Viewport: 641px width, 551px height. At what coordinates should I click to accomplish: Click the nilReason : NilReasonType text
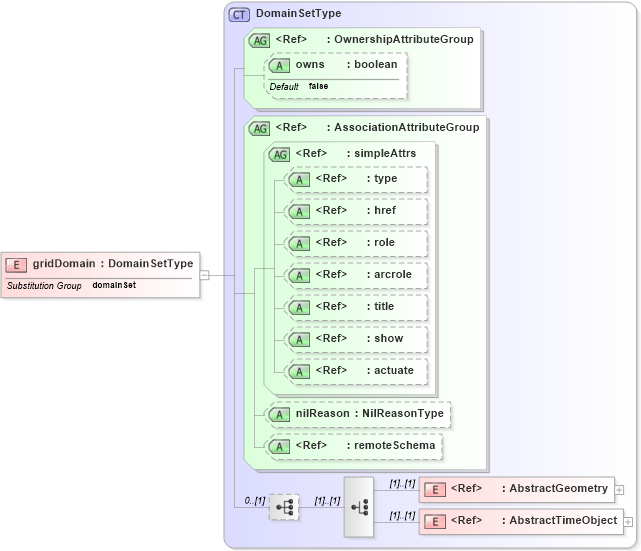point(370,414)
